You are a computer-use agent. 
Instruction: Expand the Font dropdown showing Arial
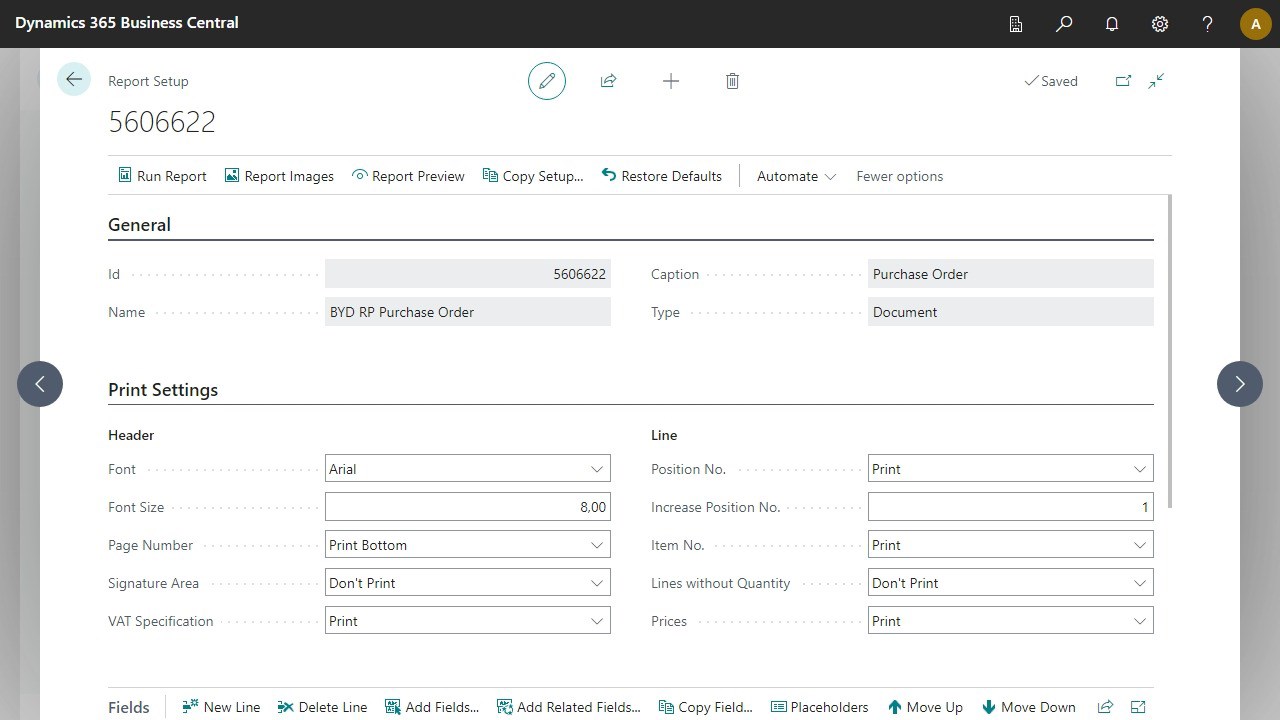[x=467, y=469]
